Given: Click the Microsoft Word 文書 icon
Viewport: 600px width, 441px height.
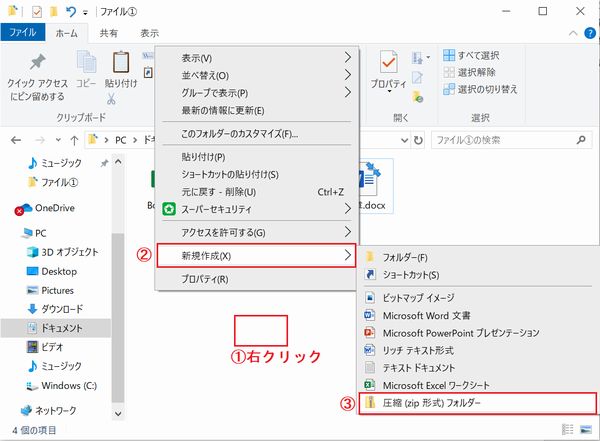Looking at the screenshot, I should pos(369,315).
